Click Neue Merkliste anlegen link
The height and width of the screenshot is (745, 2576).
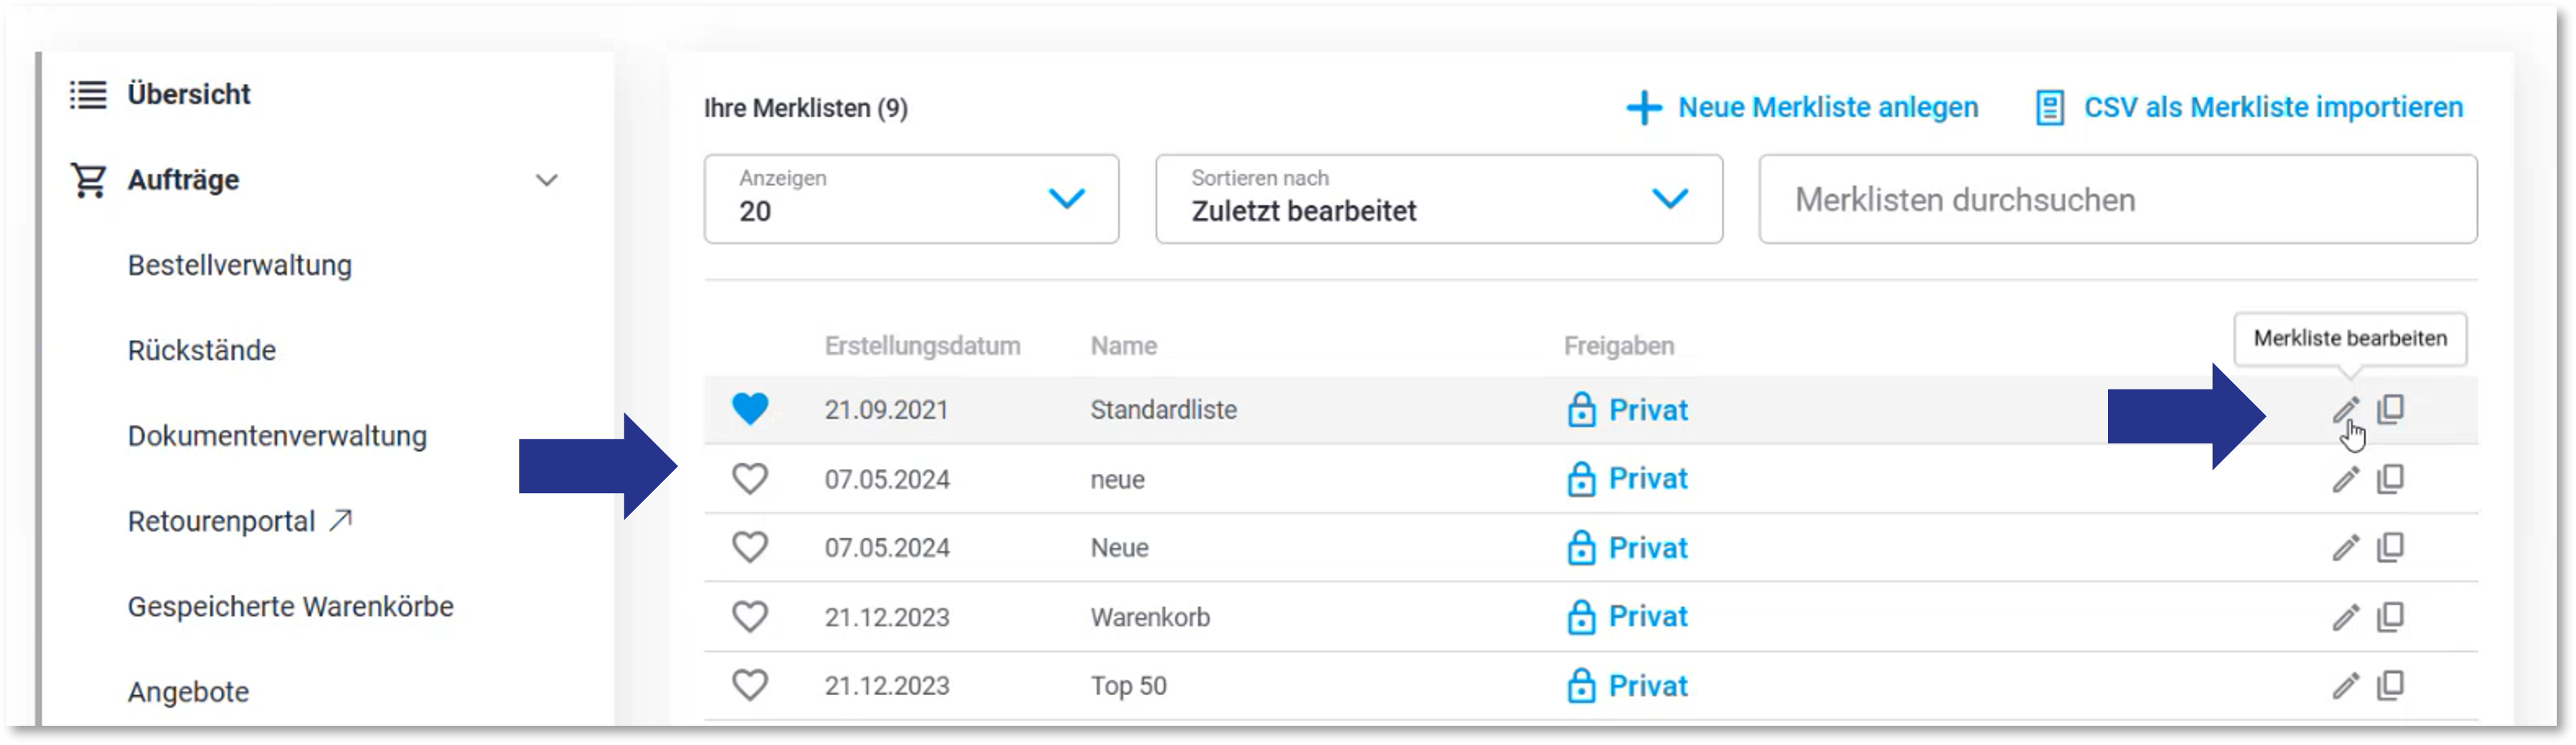click(x=1828, y=107)
